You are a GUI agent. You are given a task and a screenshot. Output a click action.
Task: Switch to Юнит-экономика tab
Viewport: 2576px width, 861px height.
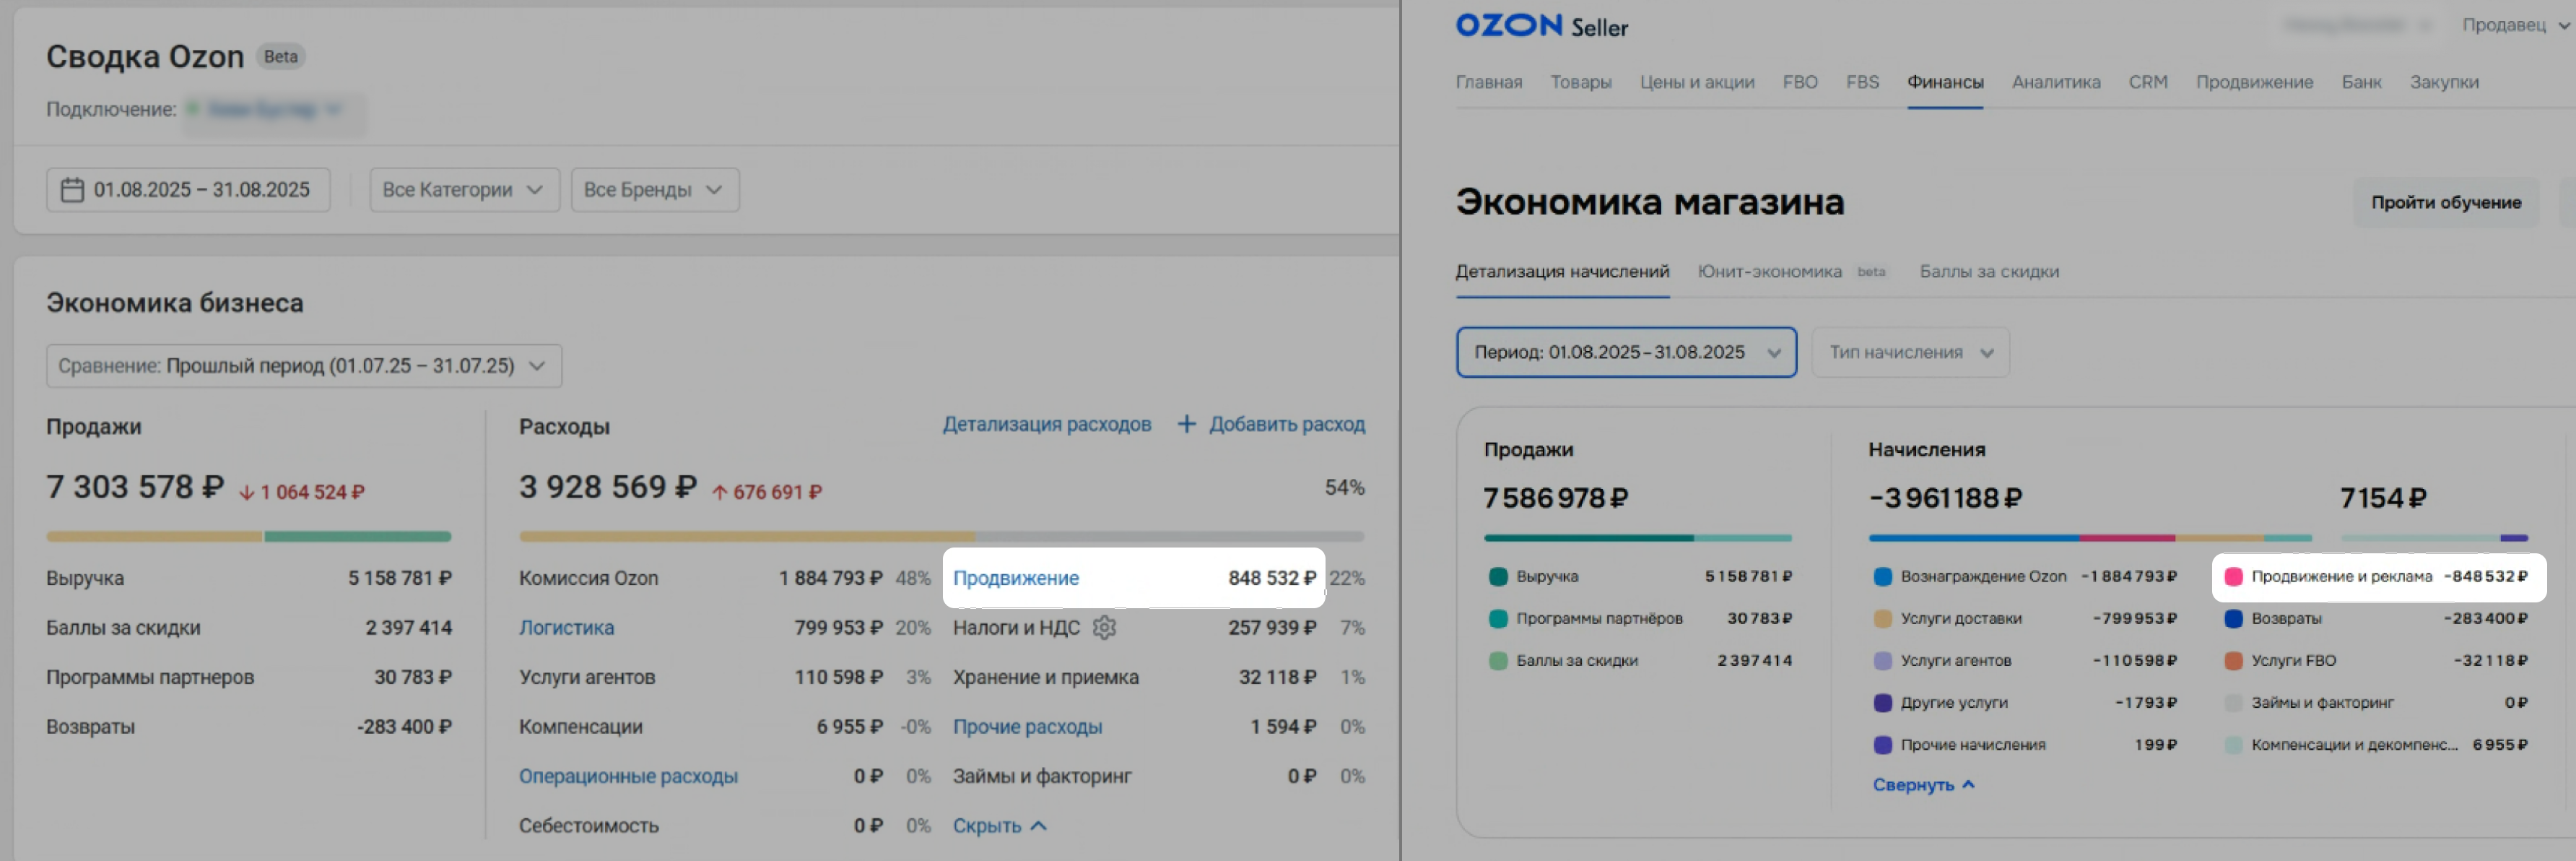pos(1769,271)
